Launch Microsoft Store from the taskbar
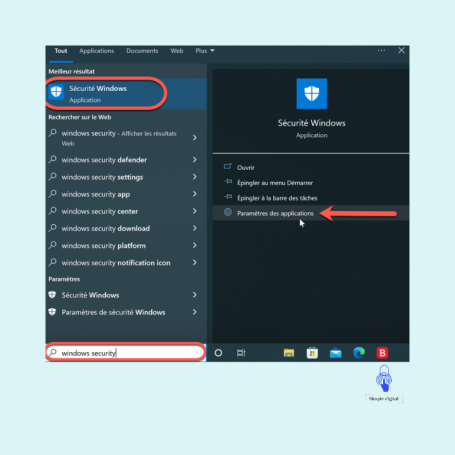455x455 pixels. click(312, 353)
